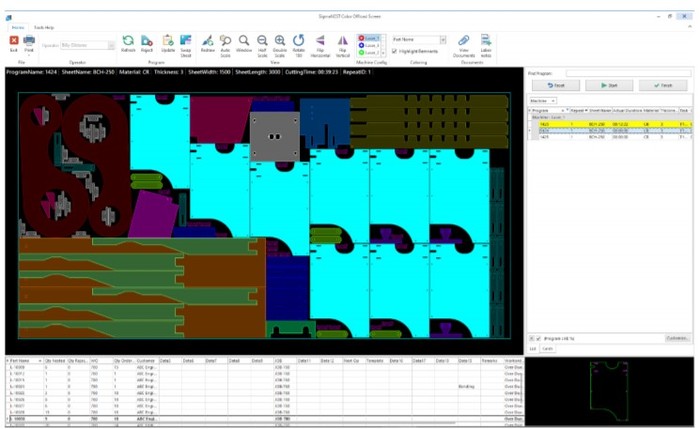Select the Window zoom tool
The width and height of the screenshot is (700, 429).
244,41
